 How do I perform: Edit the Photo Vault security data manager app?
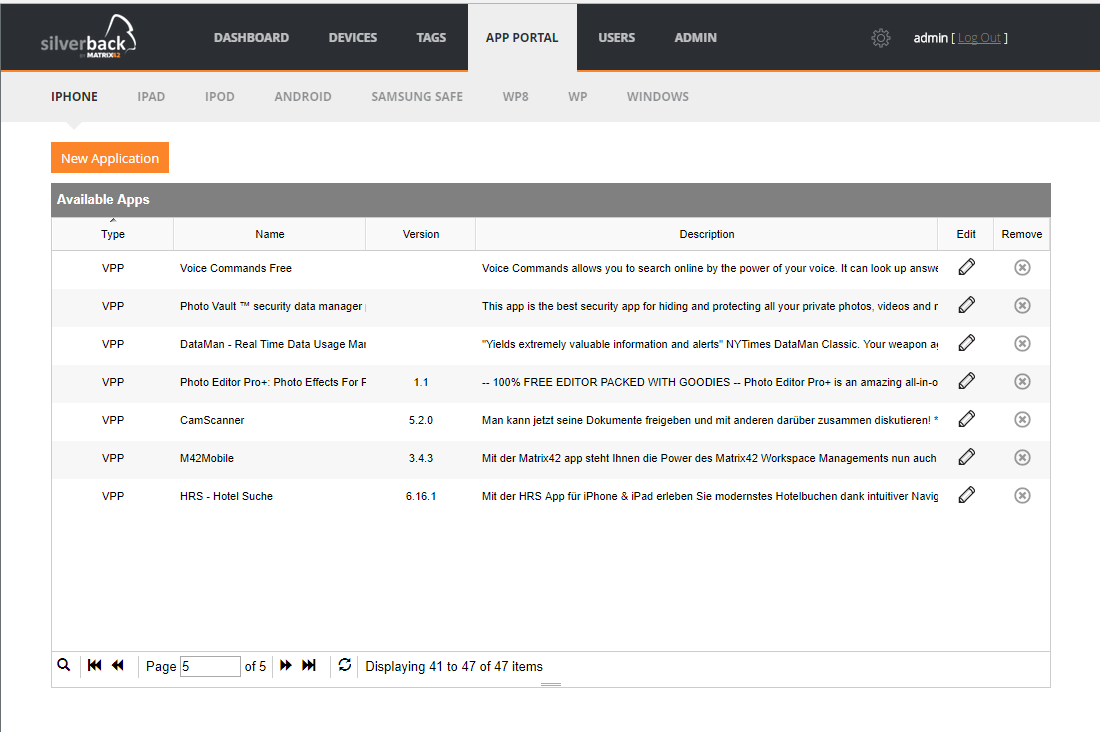click(966, 305)
